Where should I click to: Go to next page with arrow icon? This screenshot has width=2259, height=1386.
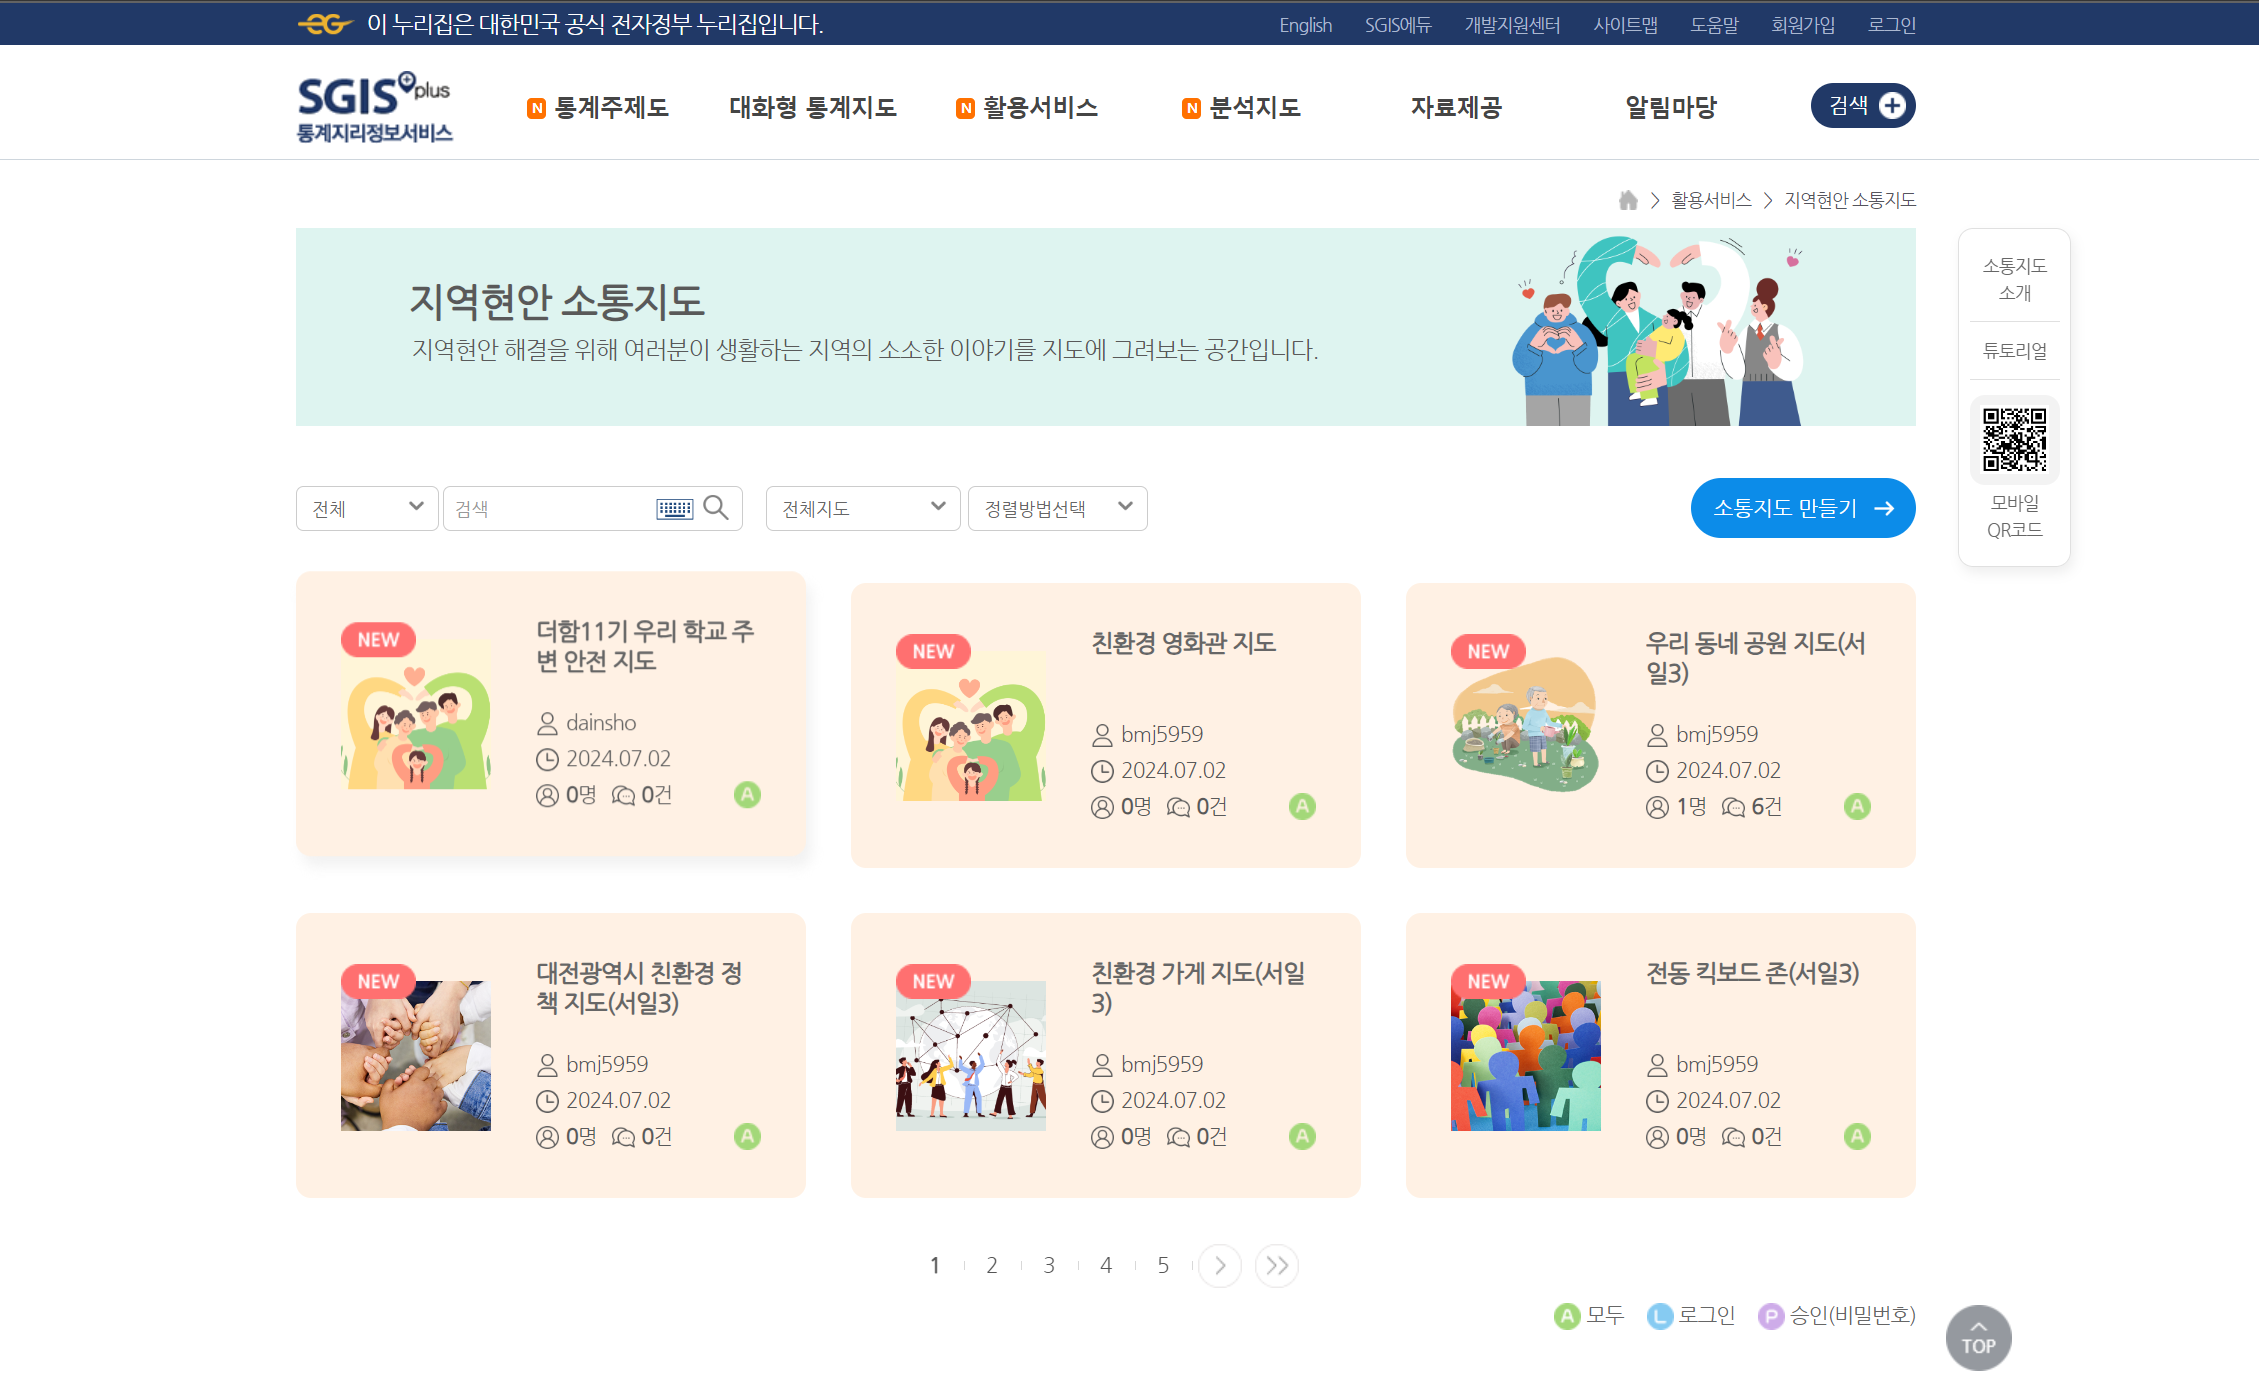[x=1219, y=1265]
